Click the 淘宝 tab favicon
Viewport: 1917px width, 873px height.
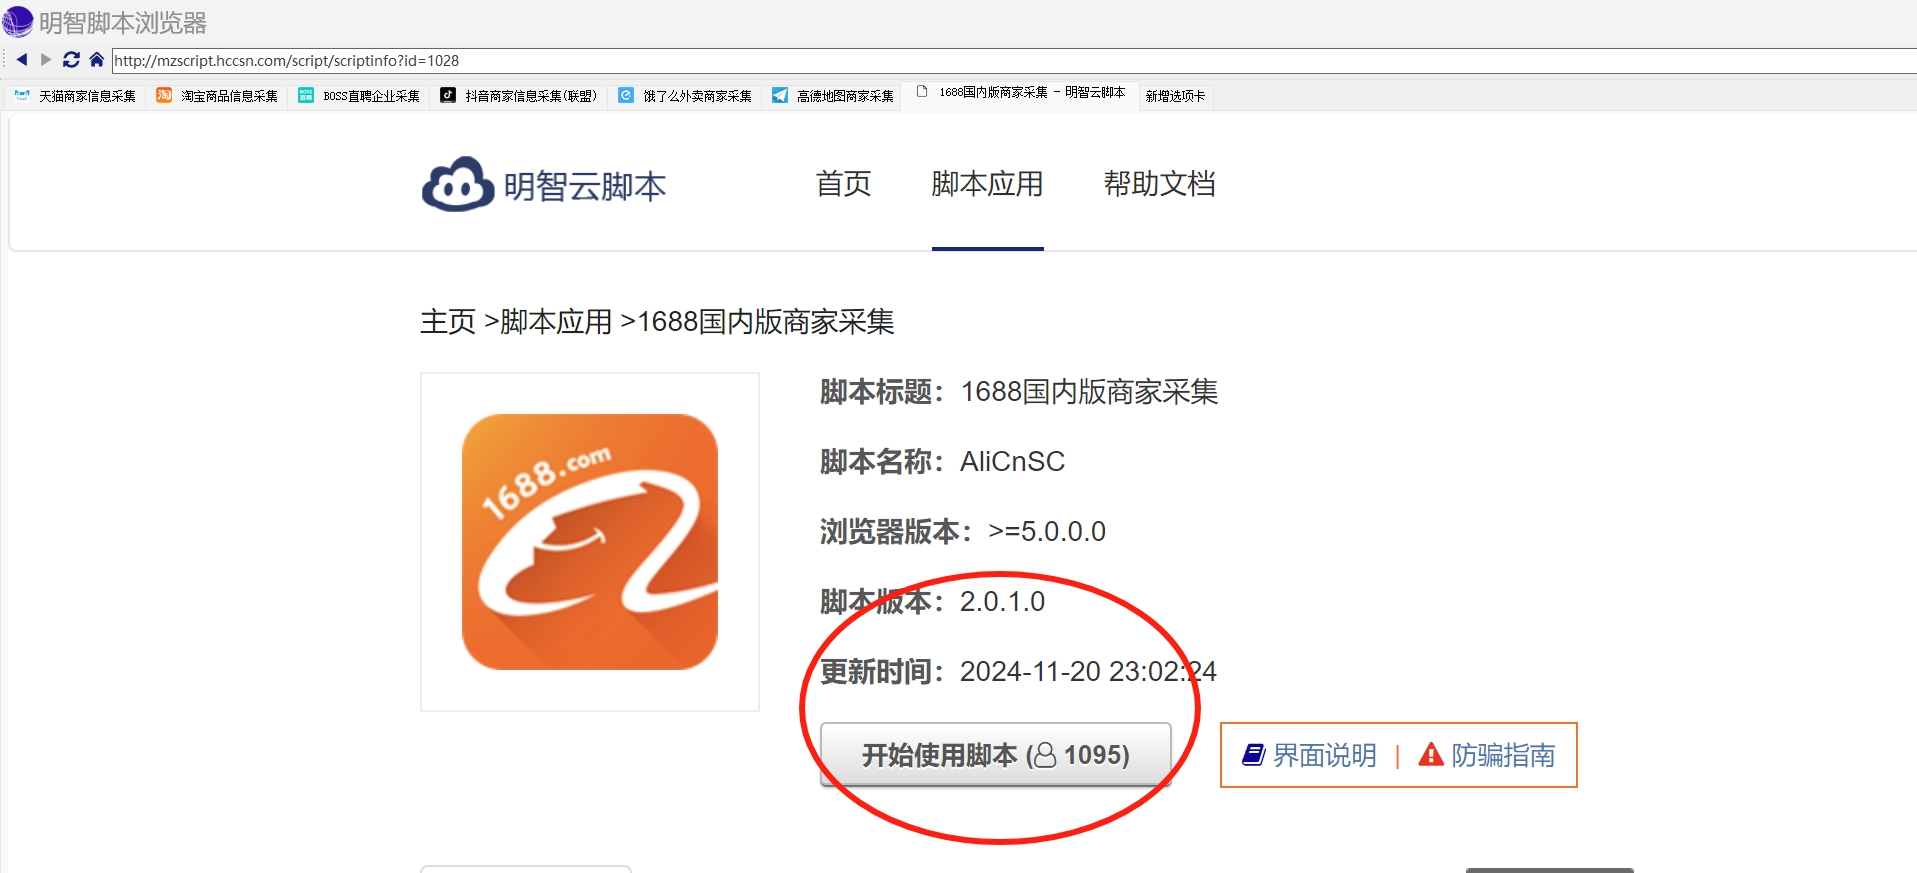pos(164,95)
